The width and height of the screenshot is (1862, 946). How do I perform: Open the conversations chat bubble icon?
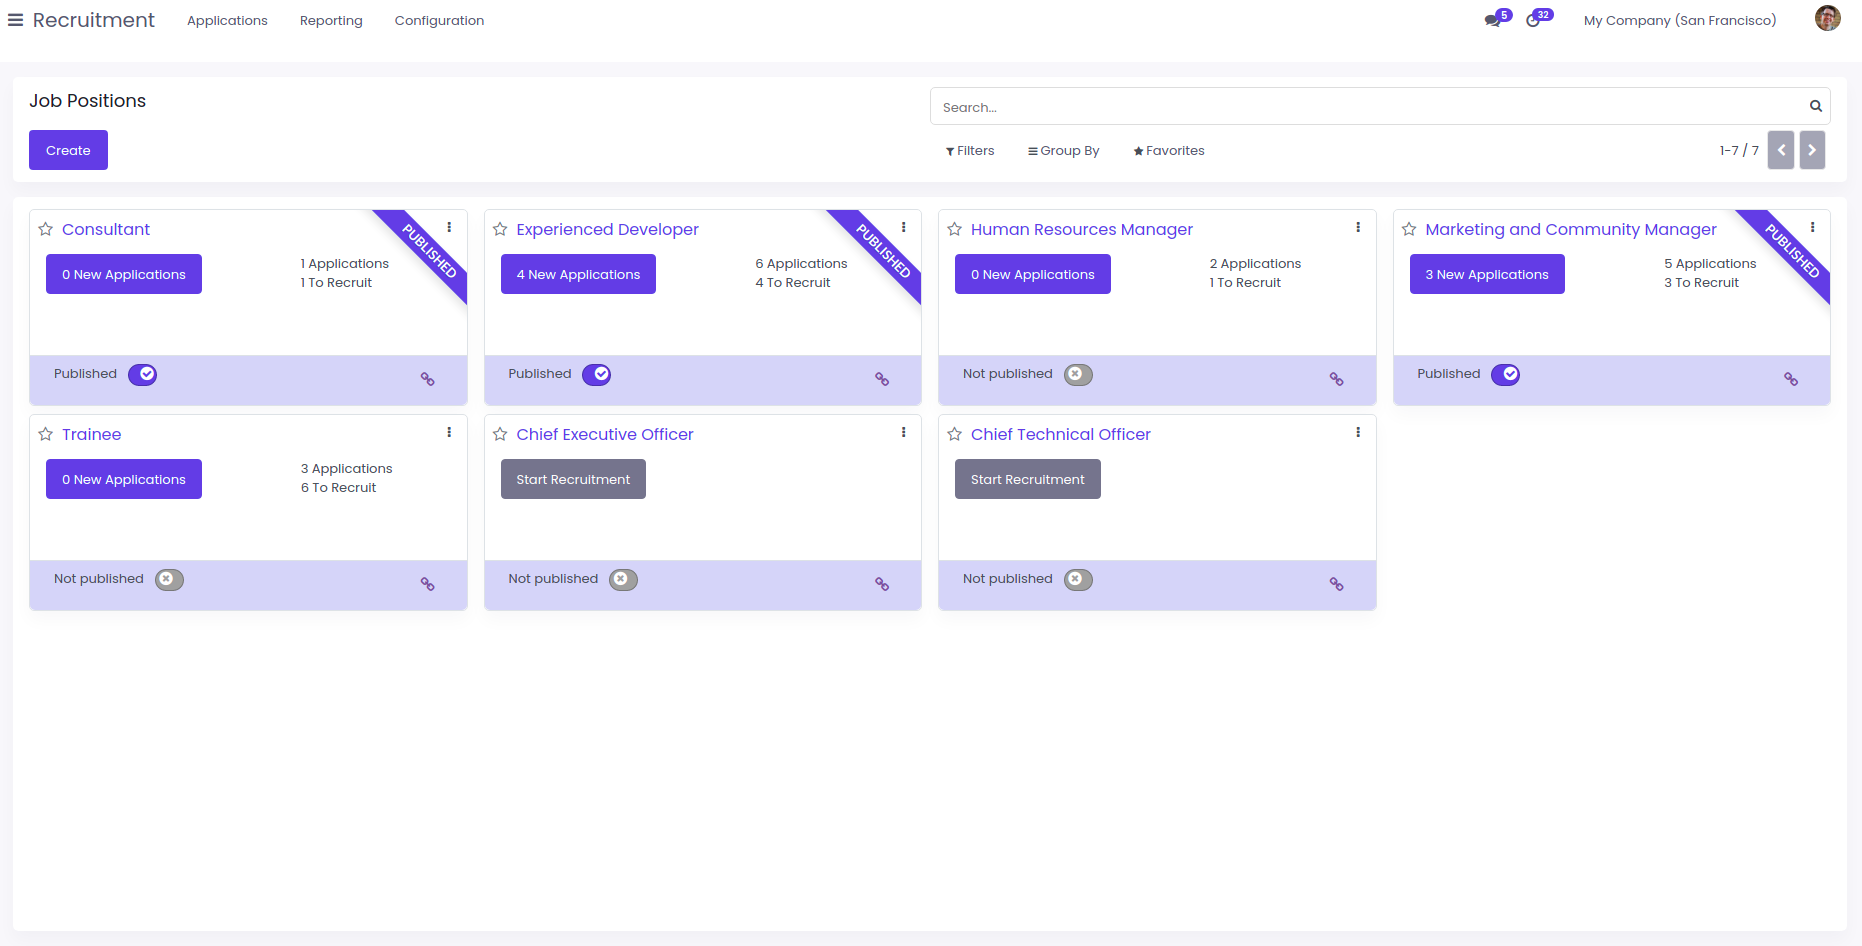pos(1493,20)
